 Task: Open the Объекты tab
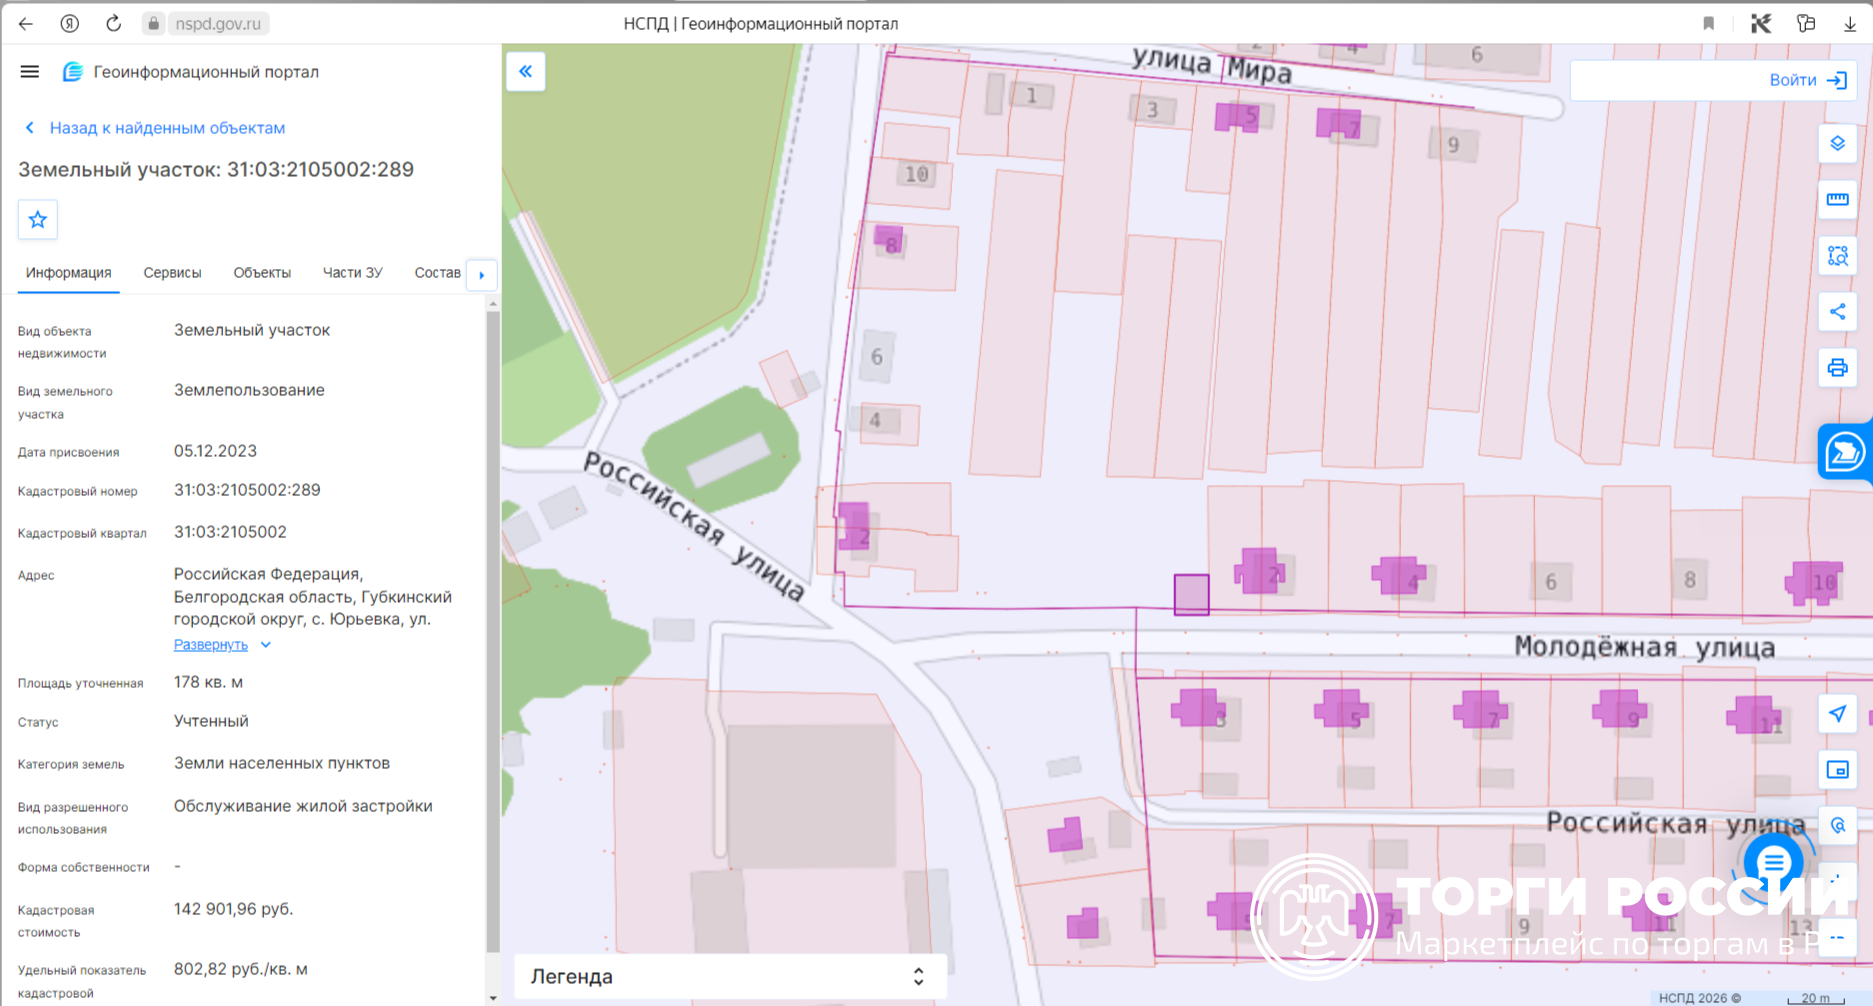[x=262, y=273]
